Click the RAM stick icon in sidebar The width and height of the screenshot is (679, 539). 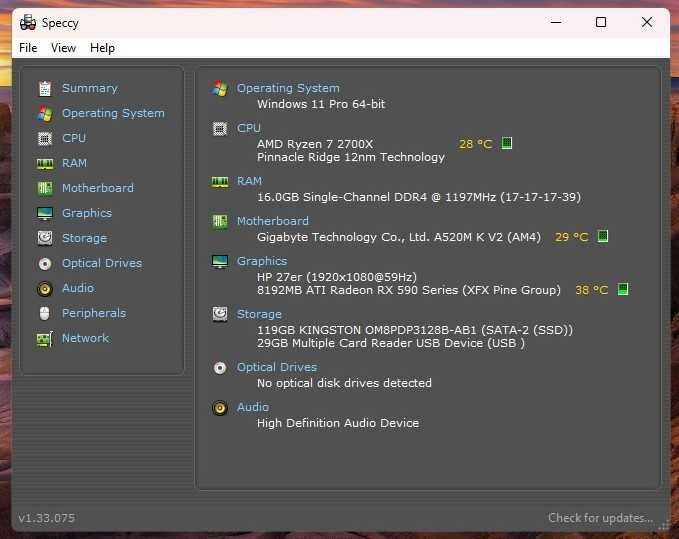click(45, 164)
